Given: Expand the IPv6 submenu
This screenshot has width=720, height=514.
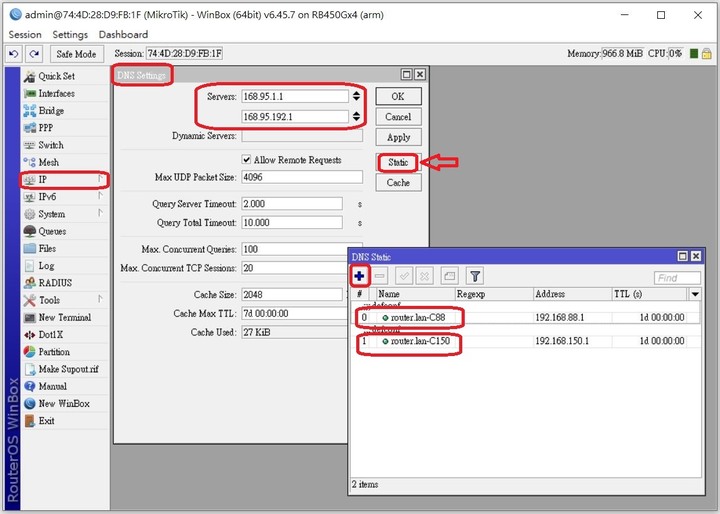Looking at the screenshot, I should coord(64,197).
